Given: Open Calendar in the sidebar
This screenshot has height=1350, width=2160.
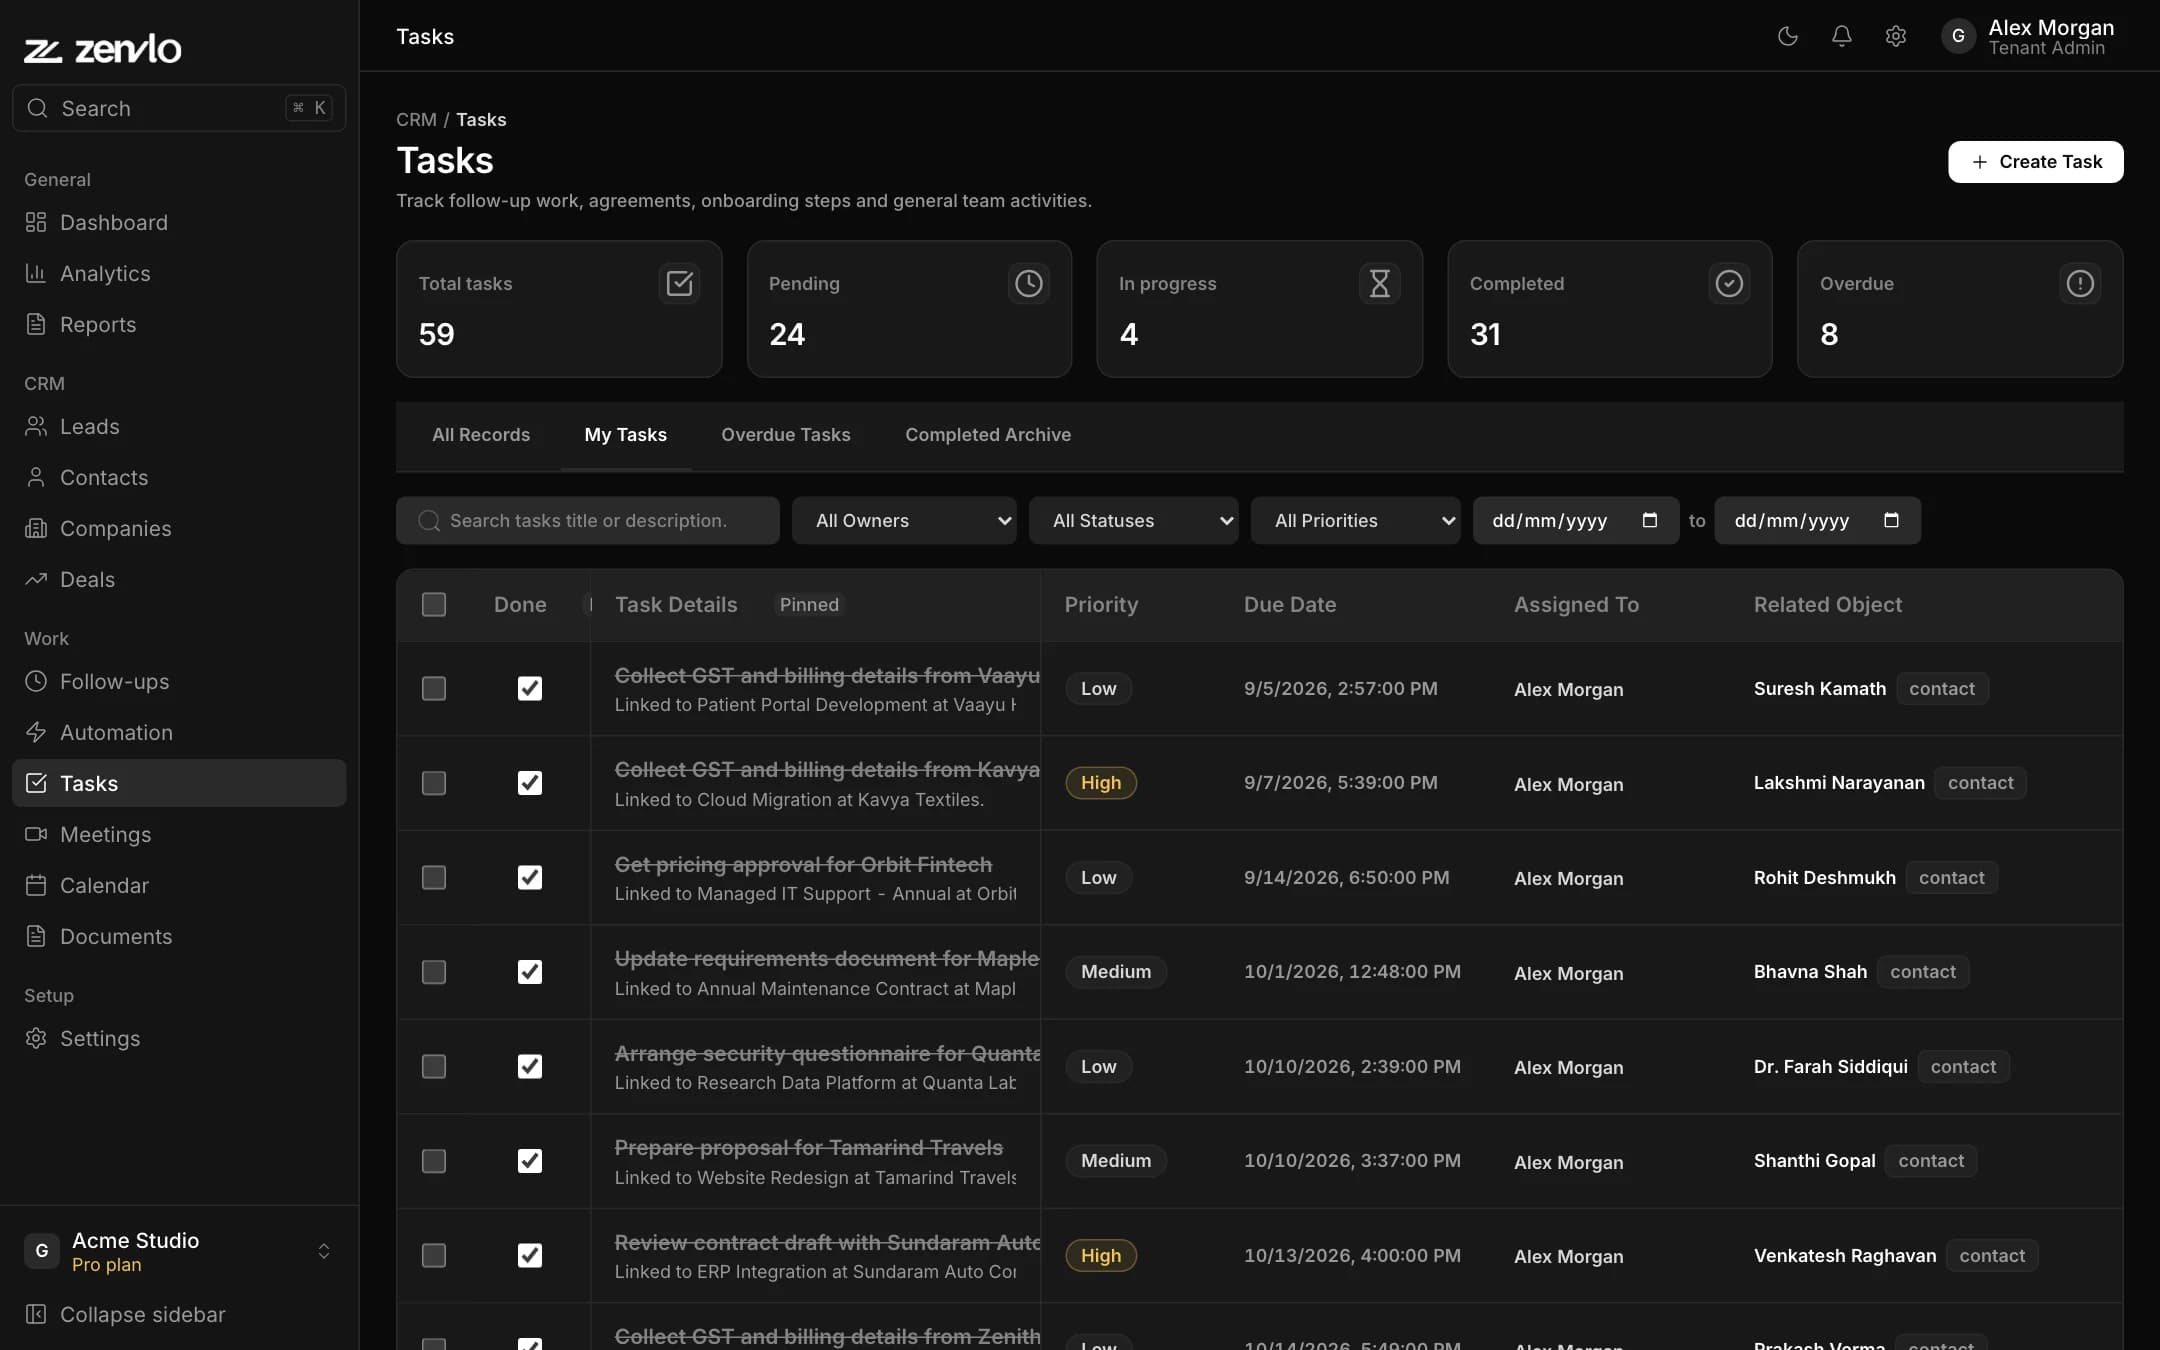Looking at the screenshot, I should point(179,885).
